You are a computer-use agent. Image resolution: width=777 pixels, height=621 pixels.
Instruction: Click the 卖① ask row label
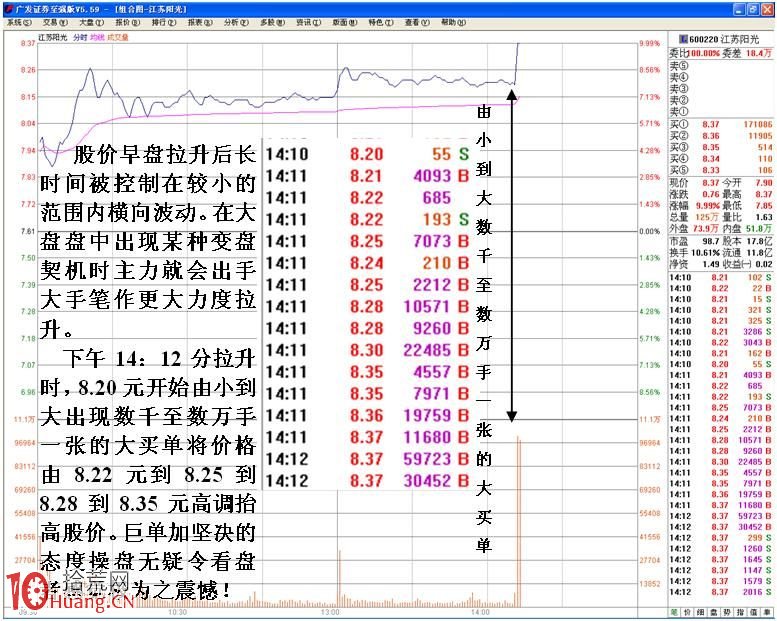[679, 112]
